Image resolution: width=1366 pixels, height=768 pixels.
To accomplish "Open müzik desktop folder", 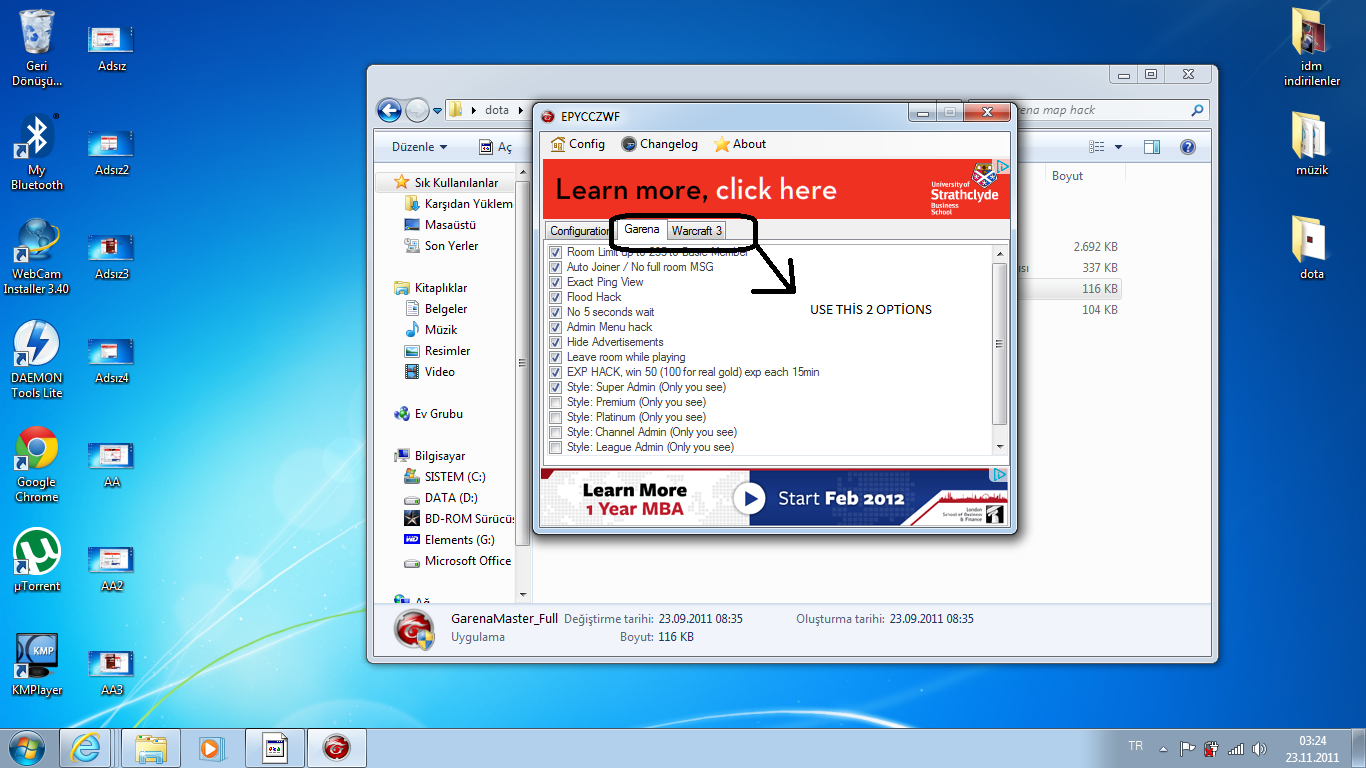I will click(x=1311, y=143).
